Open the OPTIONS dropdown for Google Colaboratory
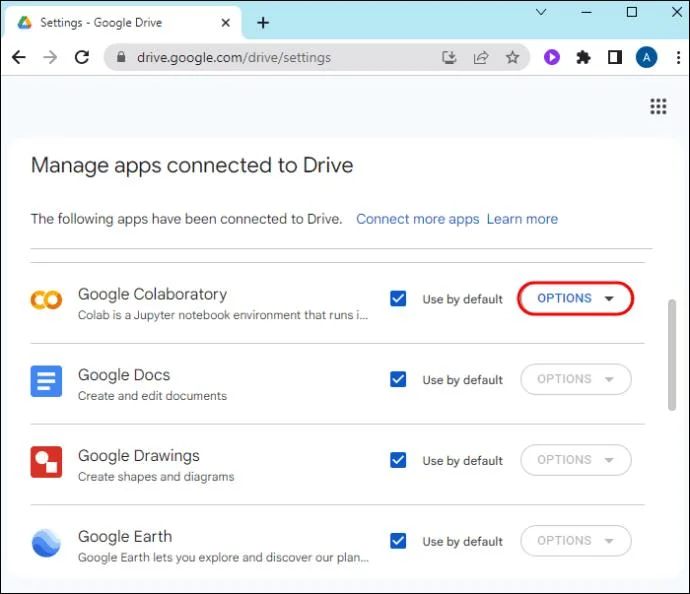 [576, 298]
